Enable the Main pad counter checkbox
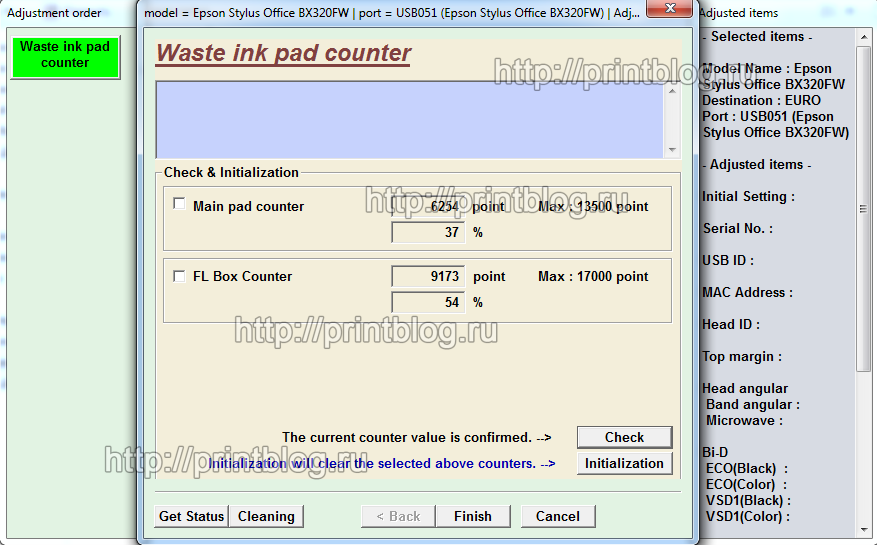The width and height of the screenshot is (877, 545). point(179,204)
